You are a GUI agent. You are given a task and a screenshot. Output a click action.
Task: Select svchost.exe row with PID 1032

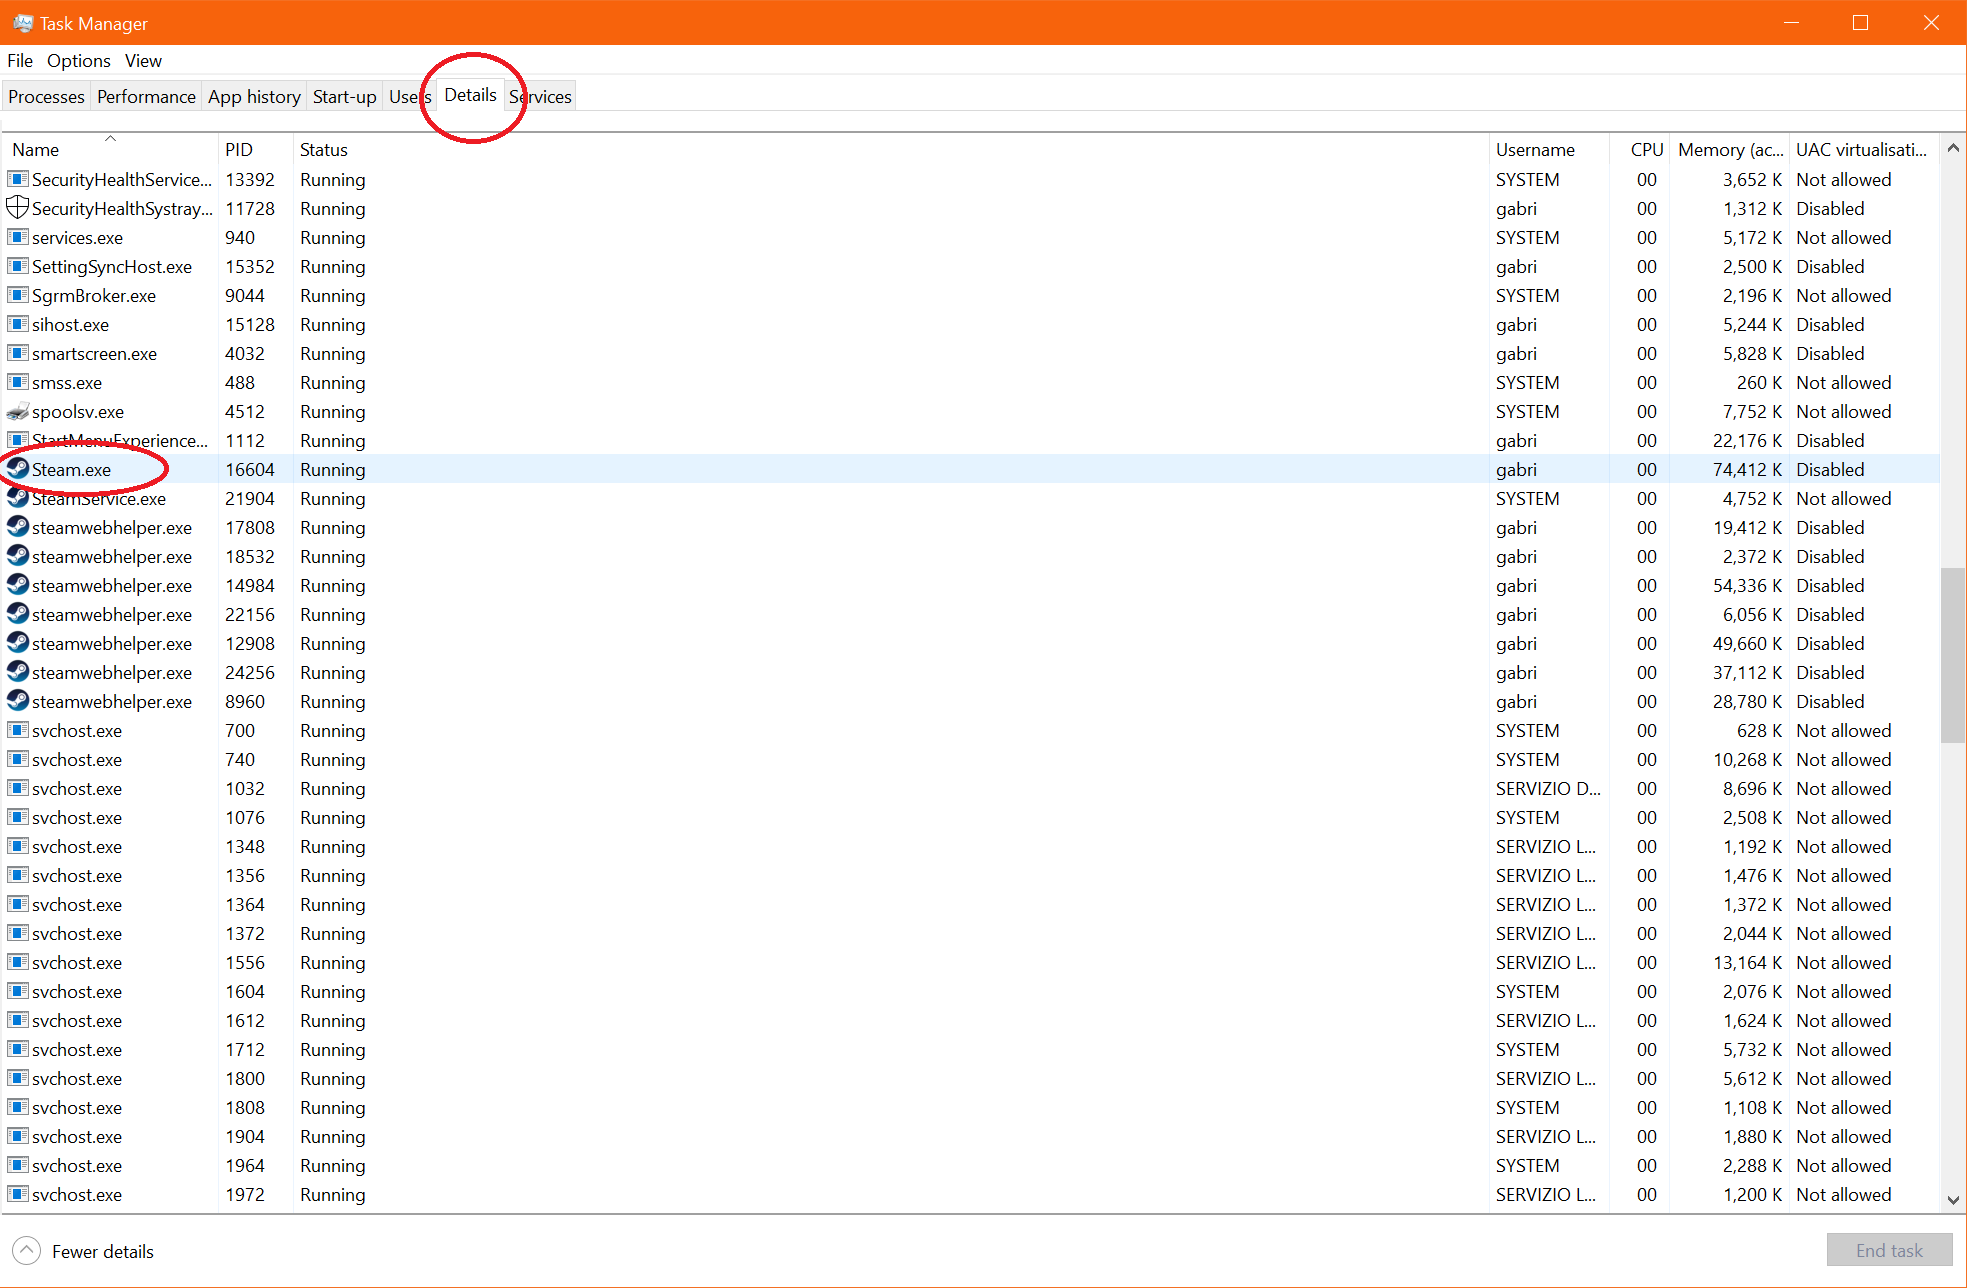click(x=77, y=789)
